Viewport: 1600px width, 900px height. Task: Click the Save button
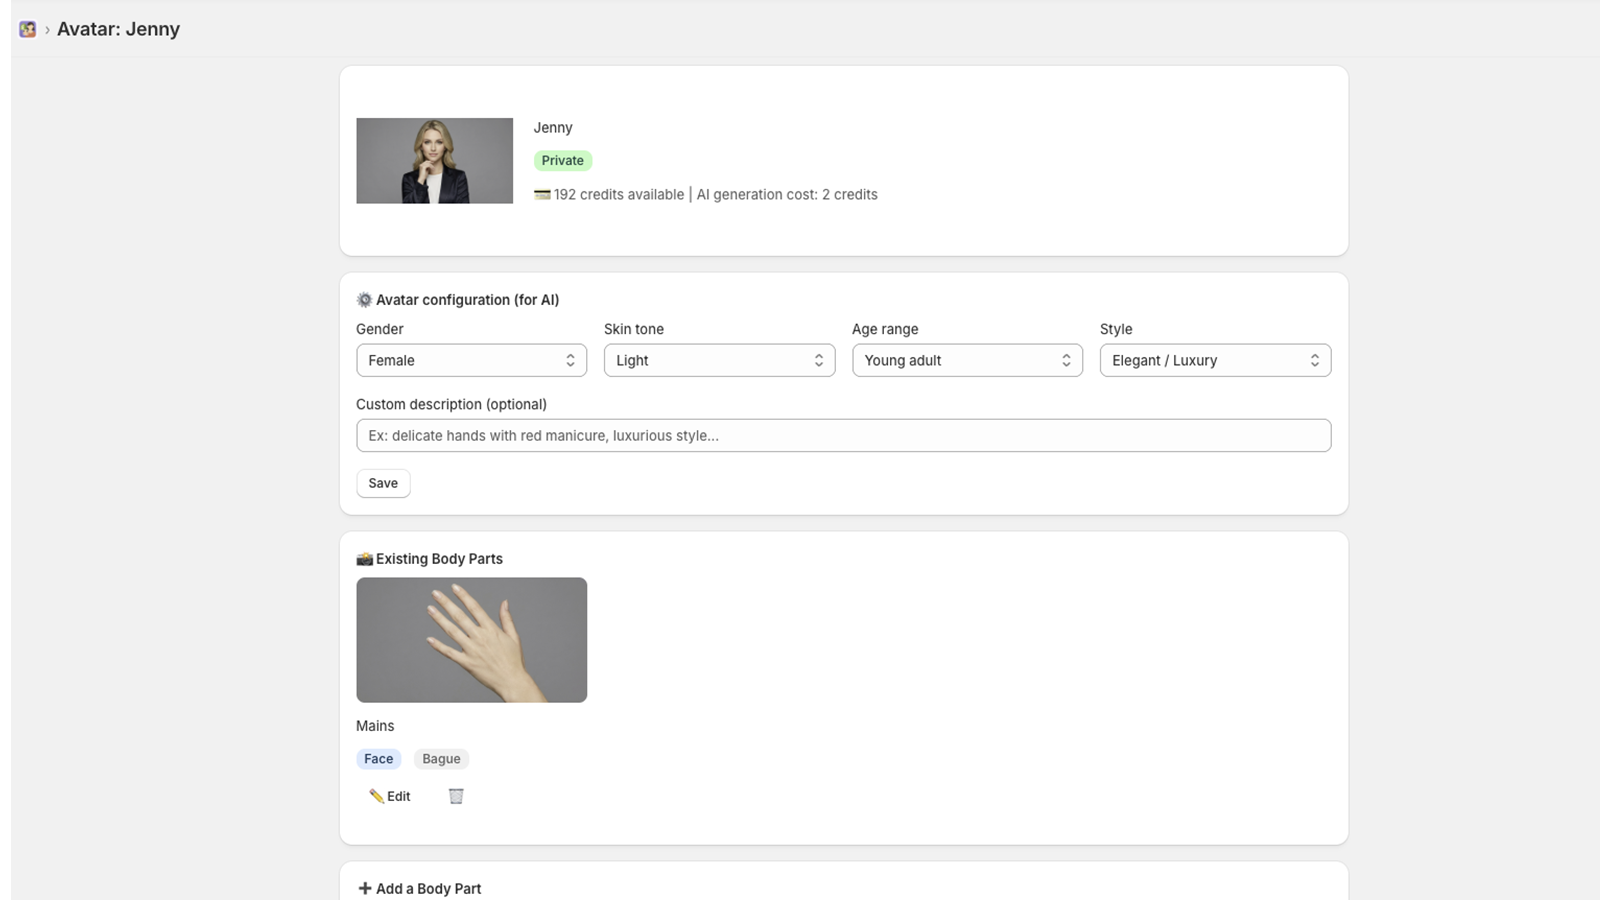[x=383, y=483]
